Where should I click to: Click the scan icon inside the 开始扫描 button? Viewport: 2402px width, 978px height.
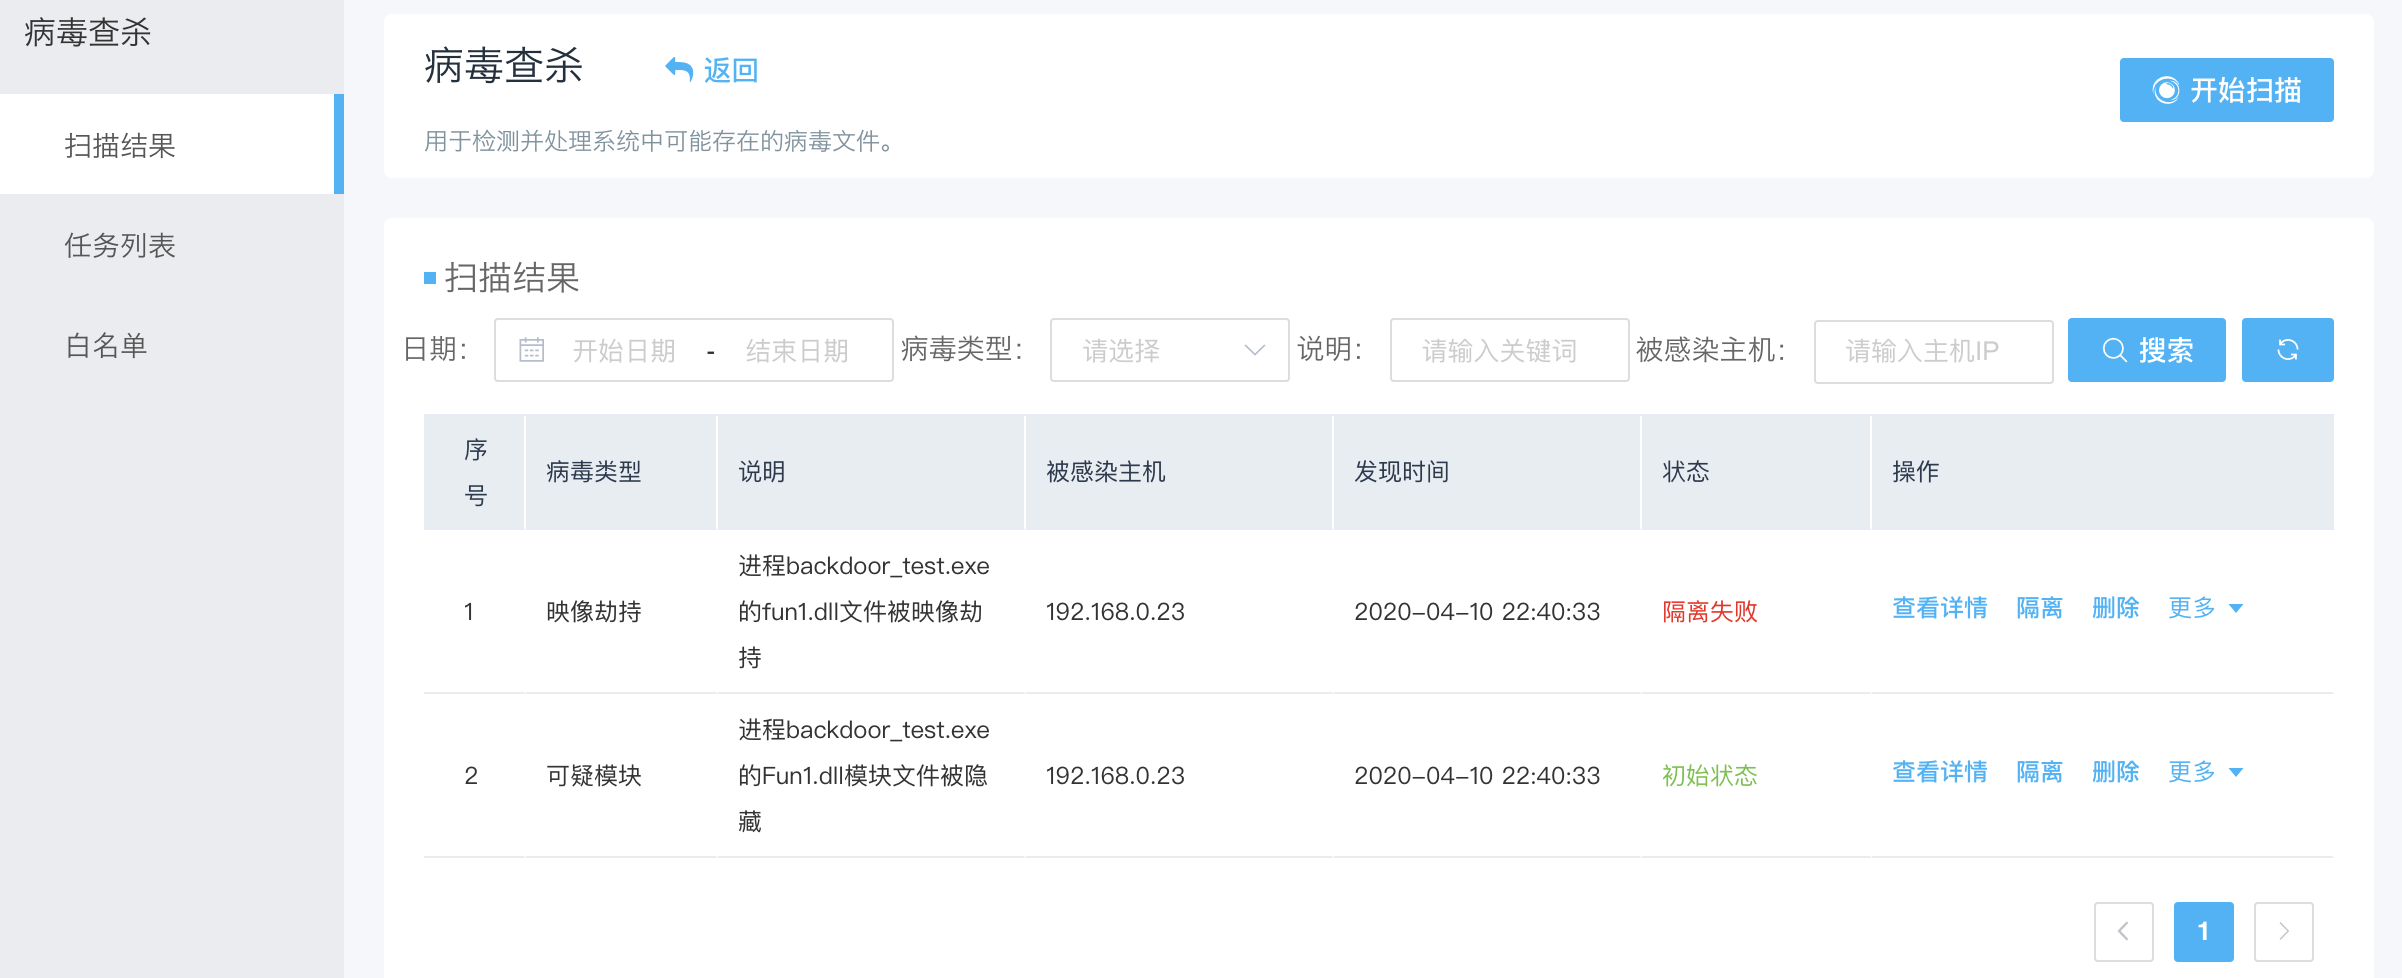pos(2166,90)
